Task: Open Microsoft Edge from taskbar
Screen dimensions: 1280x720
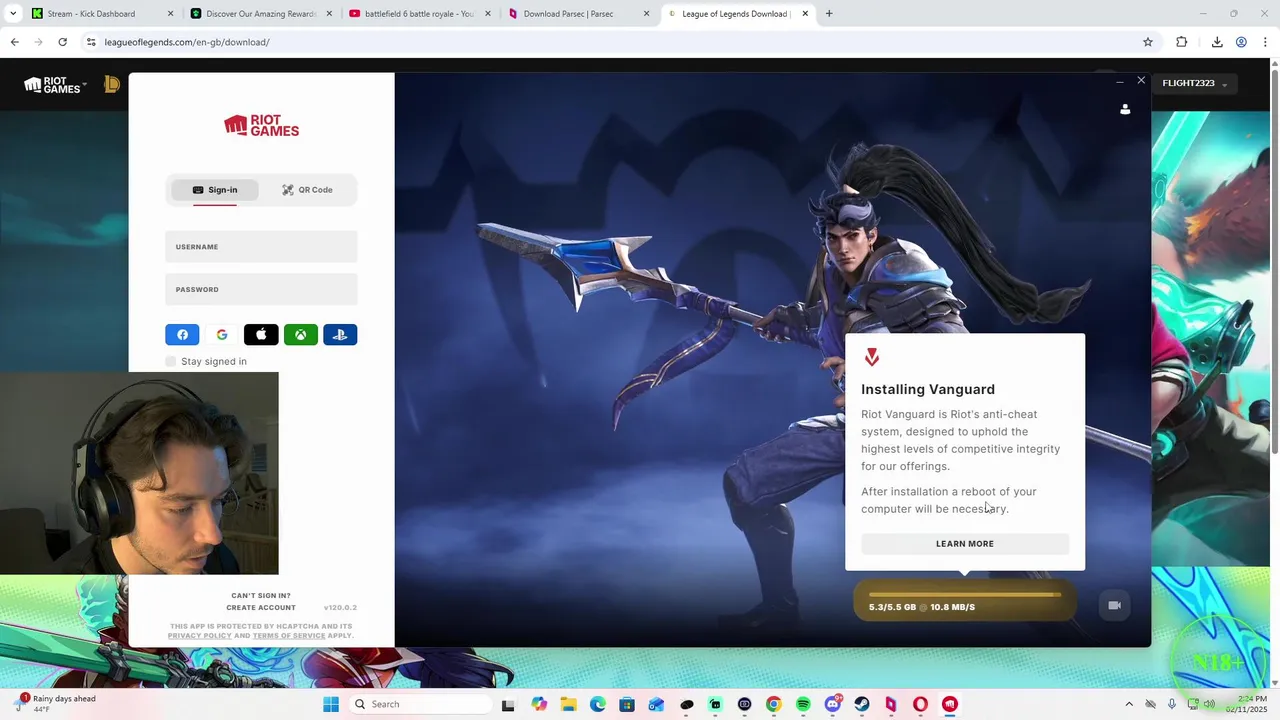Action: [x=598, y=704]
